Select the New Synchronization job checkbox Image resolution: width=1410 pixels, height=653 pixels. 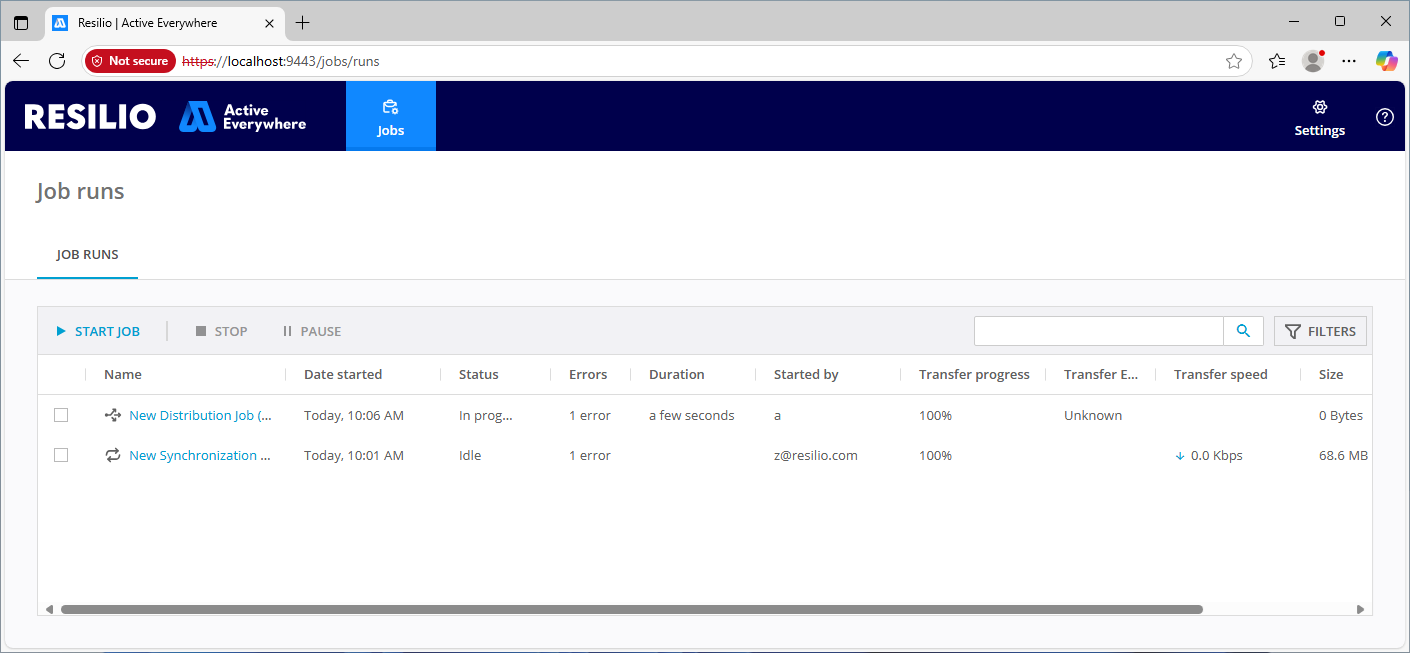[61, 455]
